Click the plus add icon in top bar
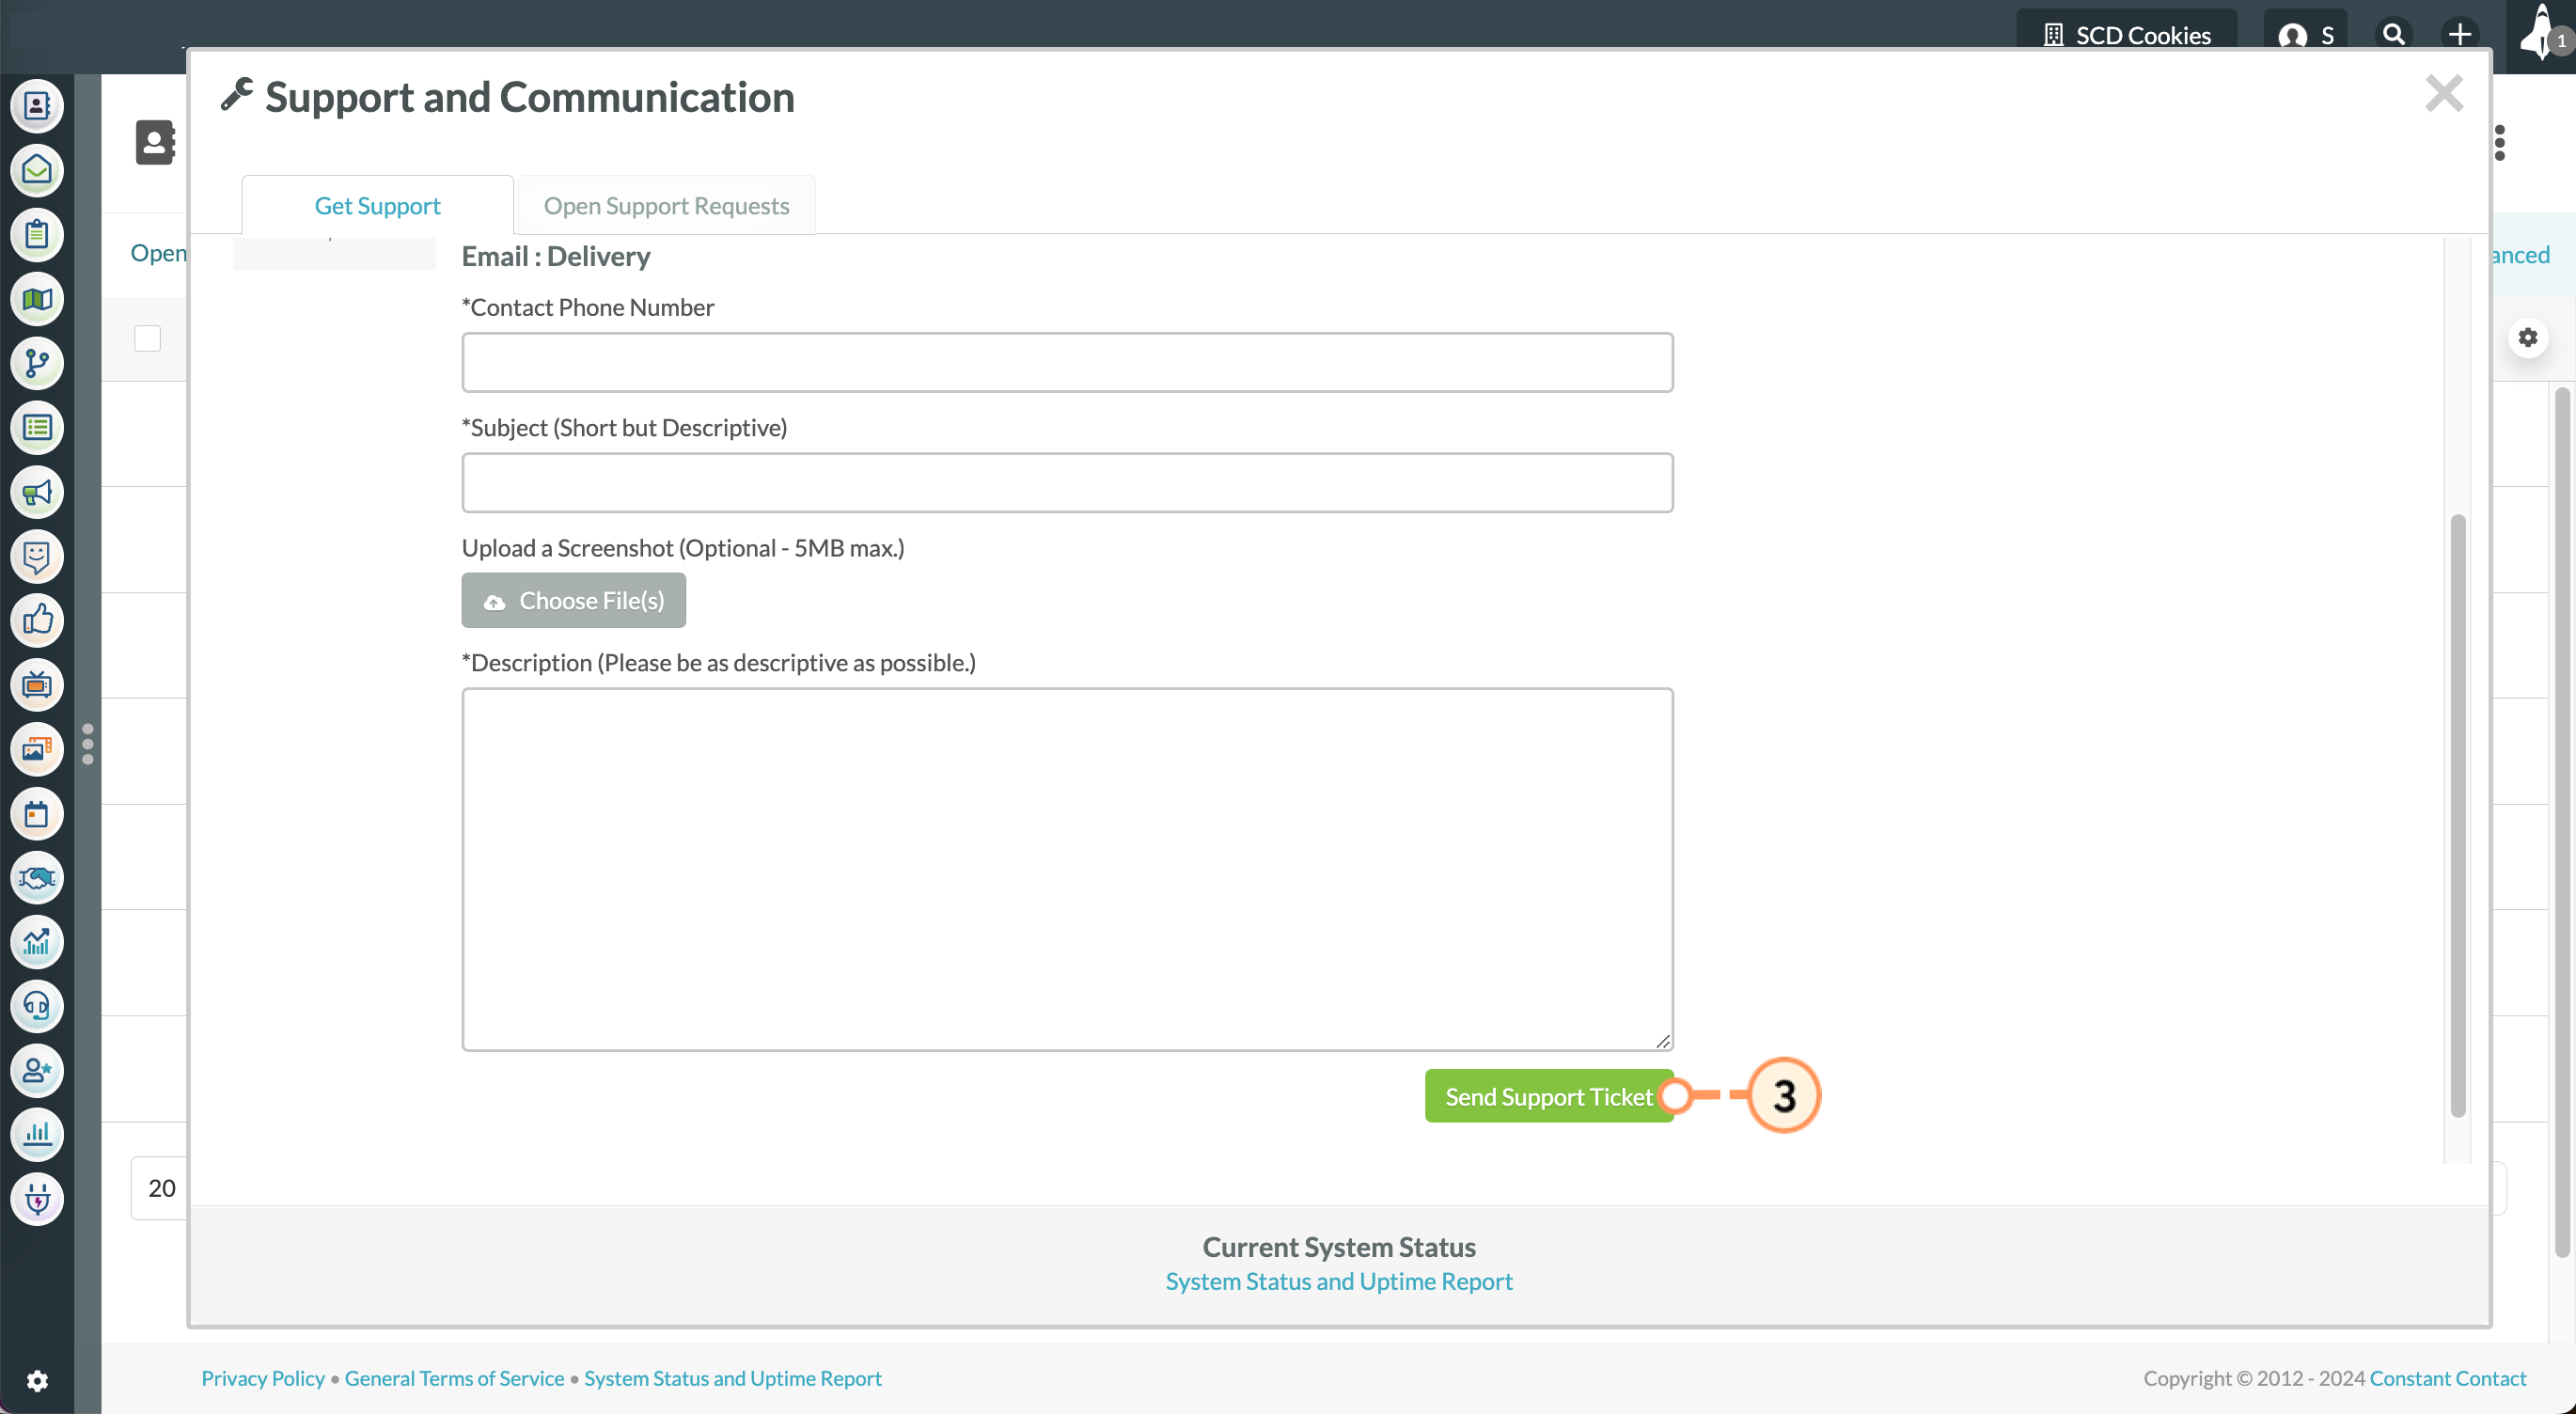The image size is (2576, 1414). pos(2460,35)
